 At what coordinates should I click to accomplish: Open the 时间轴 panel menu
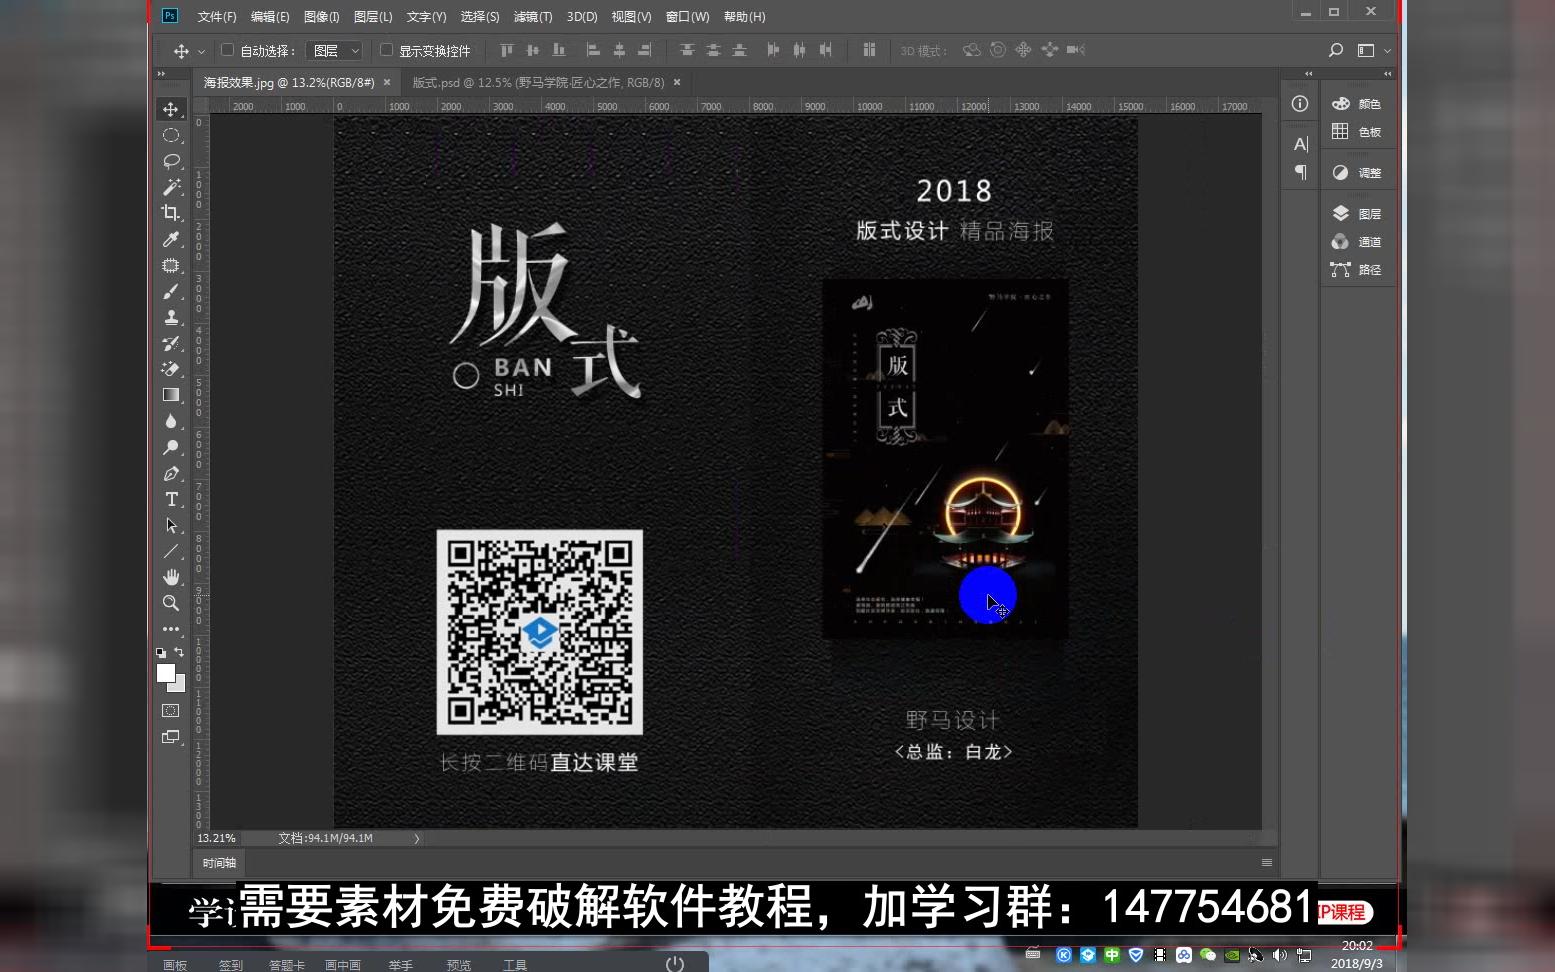(x=1267, y=863)
